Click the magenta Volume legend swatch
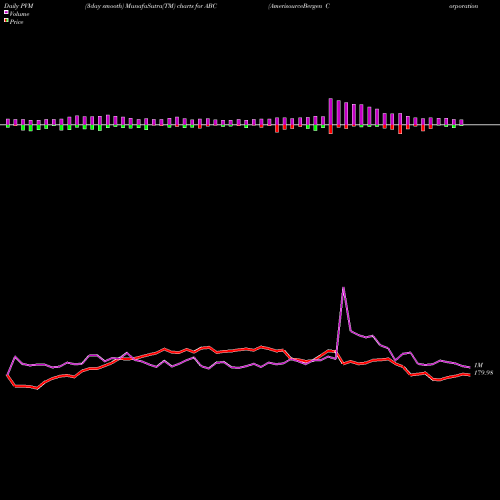The height and width of the screenshot is (500, 500). click(6, 12)
